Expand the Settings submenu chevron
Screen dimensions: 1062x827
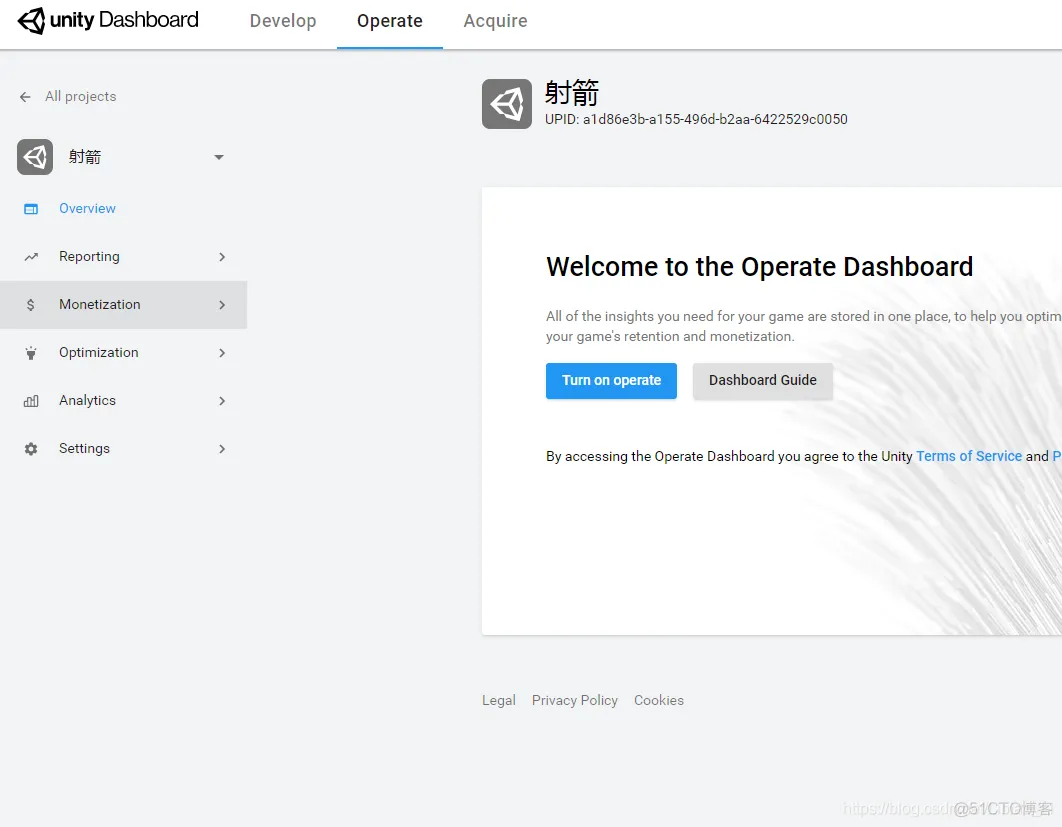coord(222,449)
